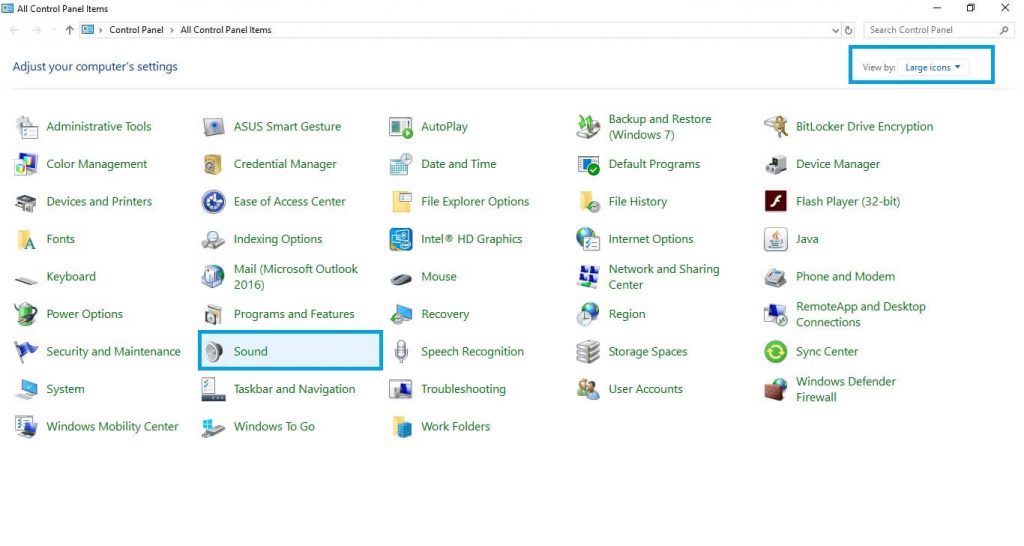Open Programs and Features link
The height and width of the screenshot is (546, 1024).
coord(294,314)
